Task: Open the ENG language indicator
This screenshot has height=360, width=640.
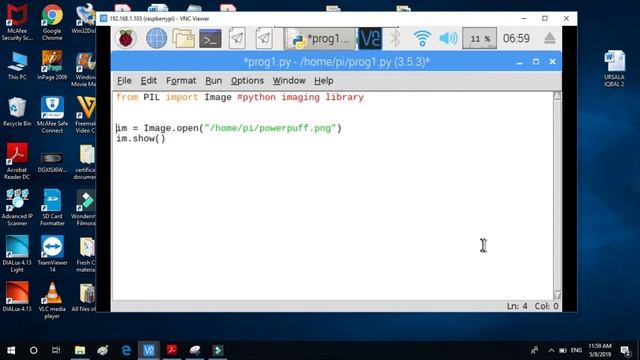Action: [576, 350]
